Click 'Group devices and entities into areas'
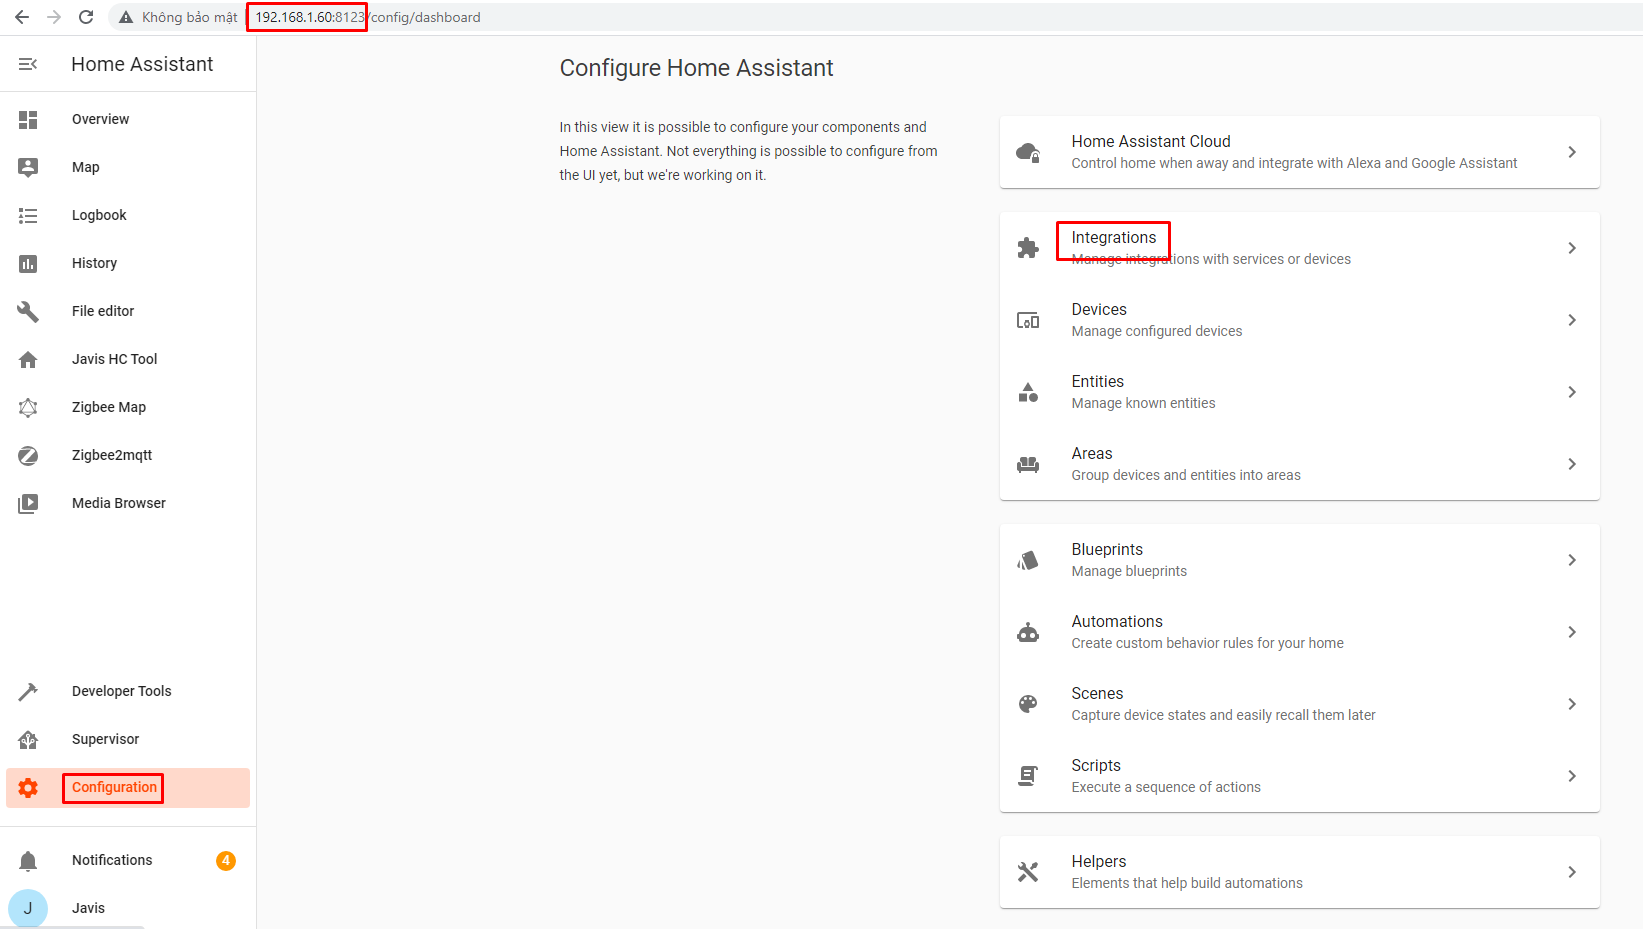Screen dimensions: 1643x929 pyautogui.click(x=1186, y=475)
